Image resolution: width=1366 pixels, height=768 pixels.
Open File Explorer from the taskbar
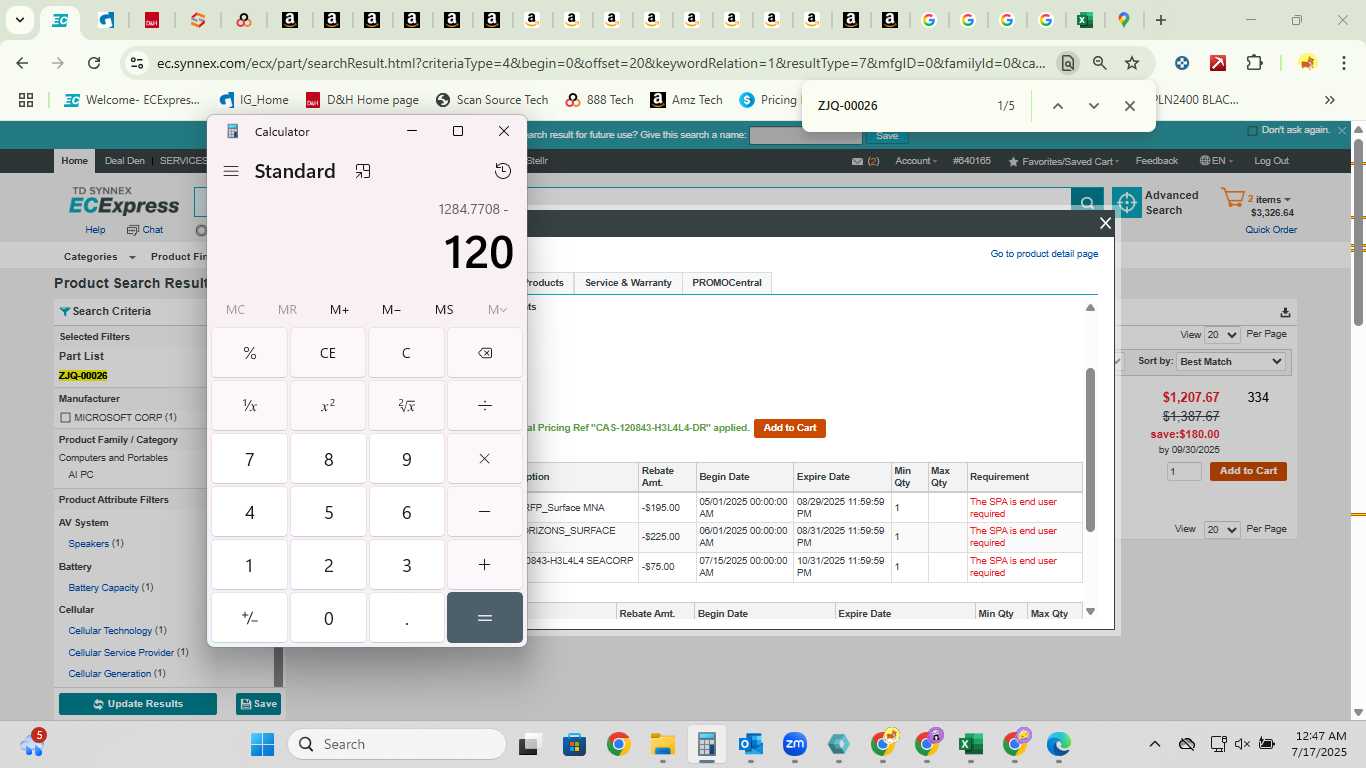pos(662,744)
